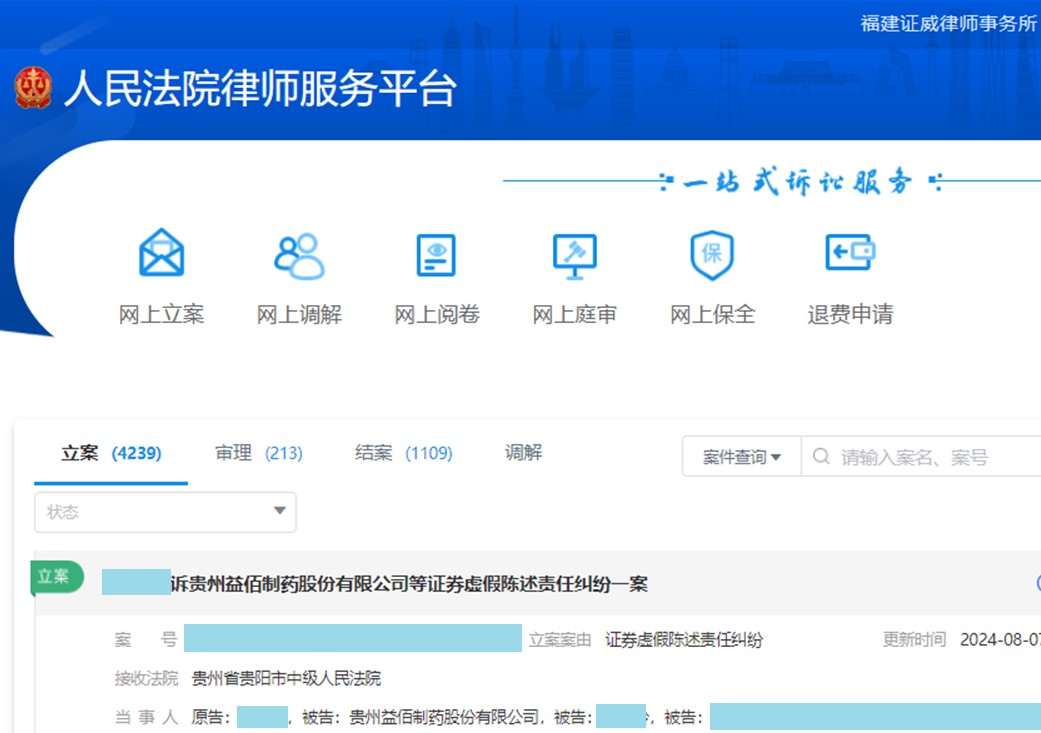Switch to the 结案 (1109) tab
Screen dimensions: 1041x733
[404, 453]
